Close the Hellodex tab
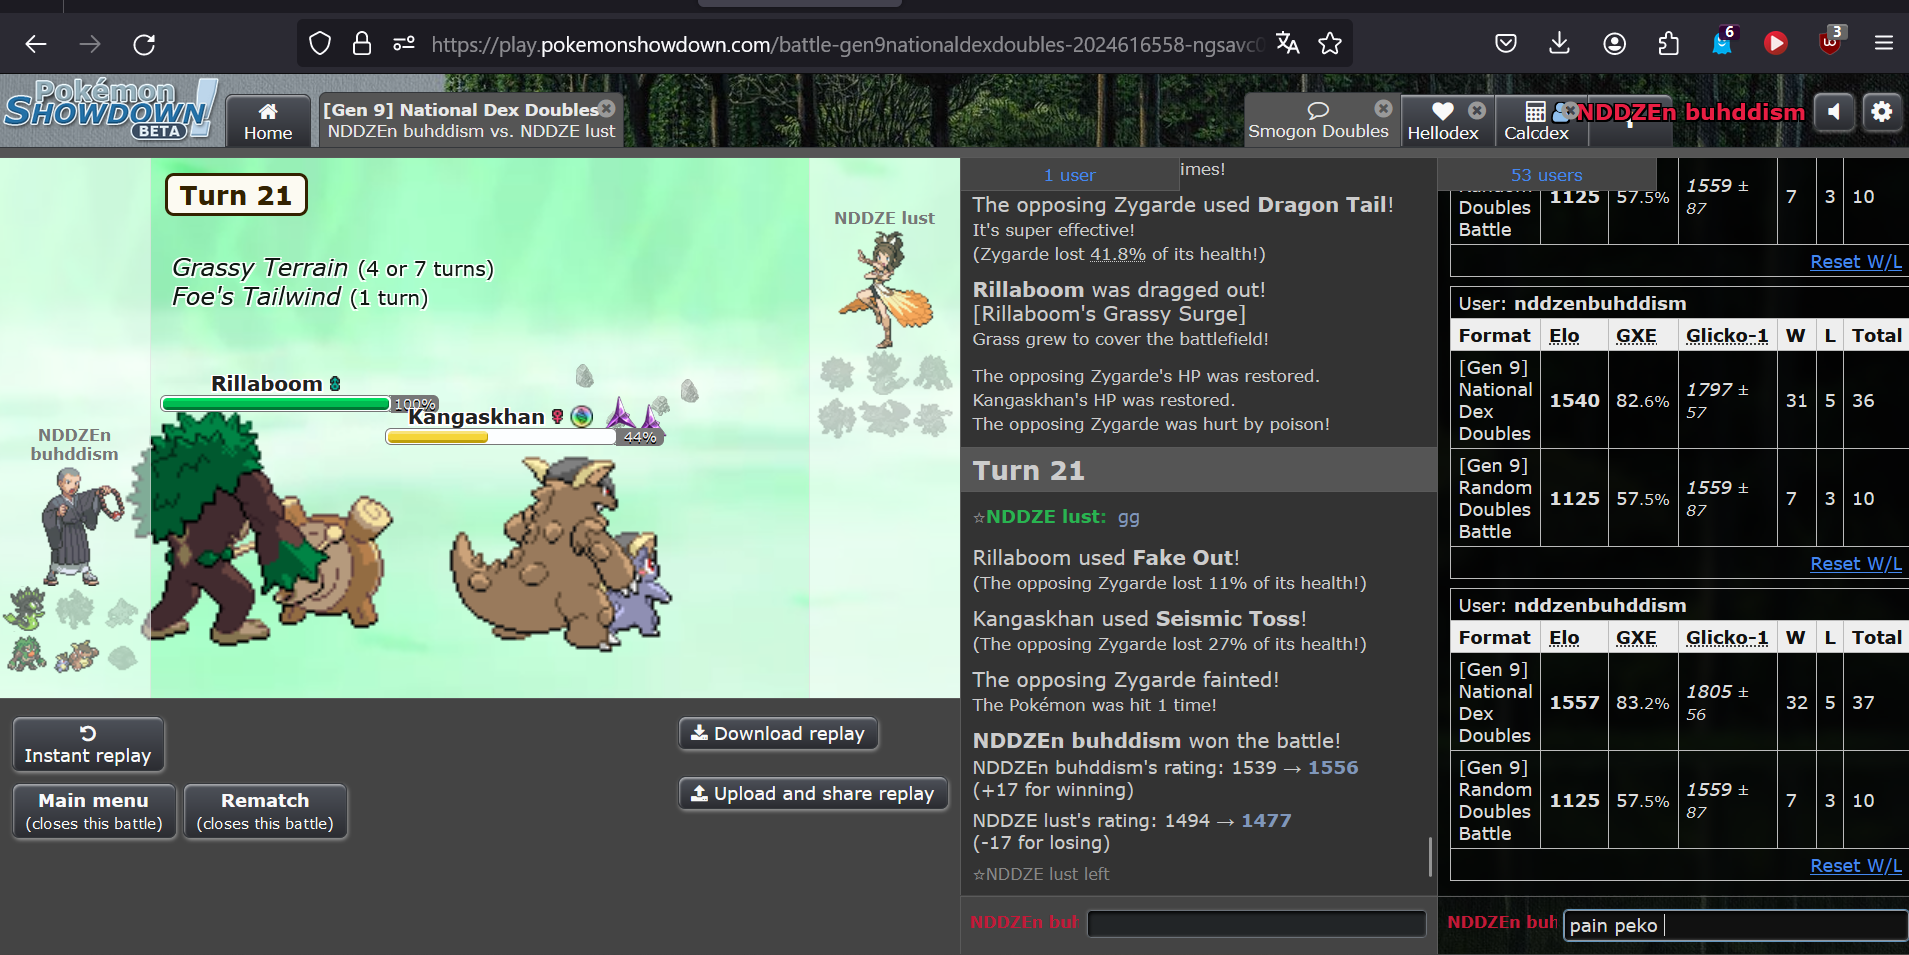Screen dimensions: 1909x955 tap(1477, 110)
